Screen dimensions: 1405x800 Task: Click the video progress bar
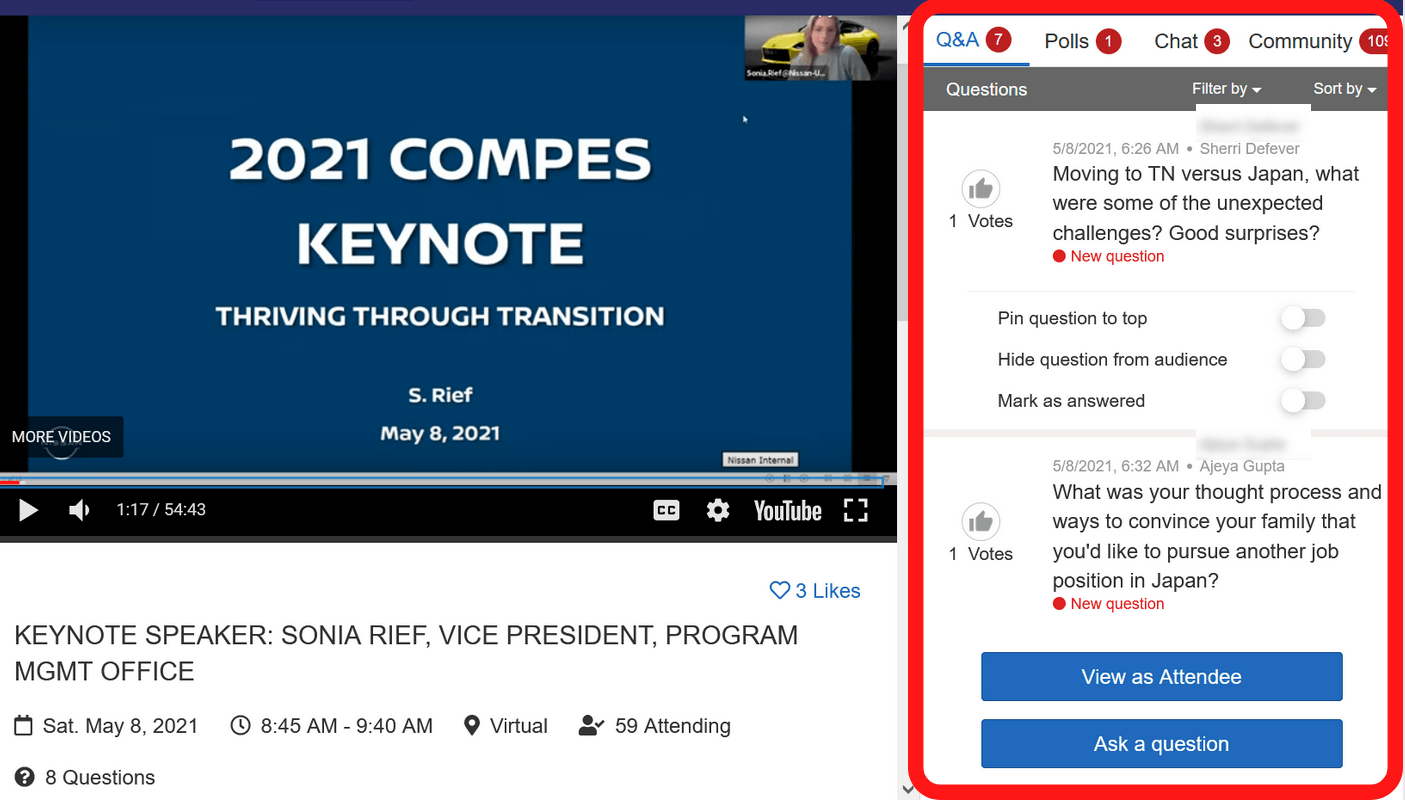point(440,481)
